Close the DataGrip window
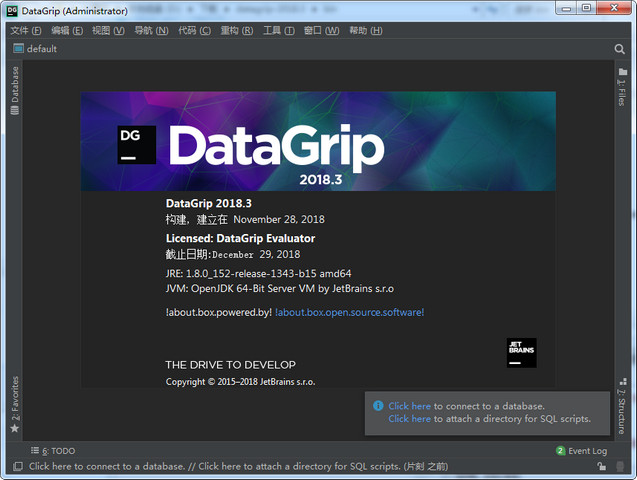 [x=614, y=8]
